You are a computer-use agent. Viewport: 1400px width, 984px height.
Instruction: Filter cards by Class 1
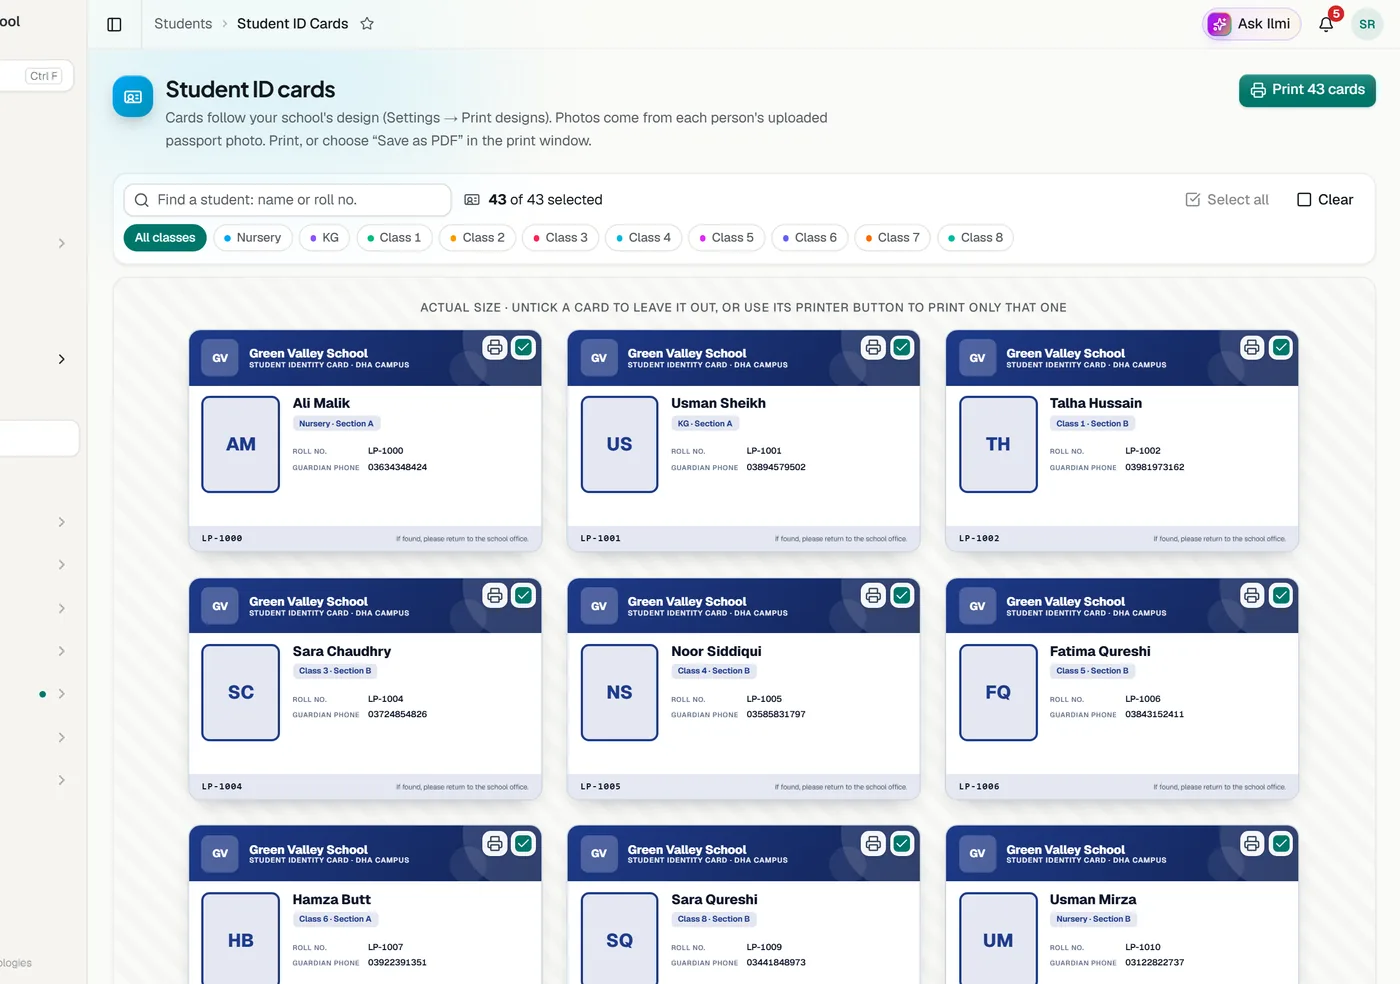click(x=394, y=238)
